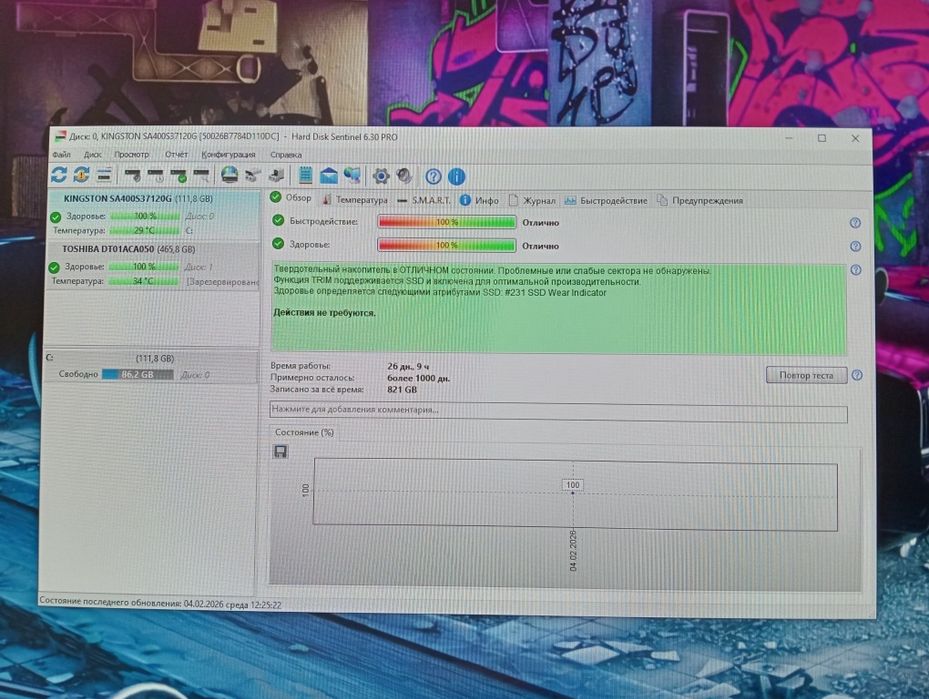Open the Отчёт menu
Image resolution: width=929 pixels, height=699 pixels.
point(176,155)
